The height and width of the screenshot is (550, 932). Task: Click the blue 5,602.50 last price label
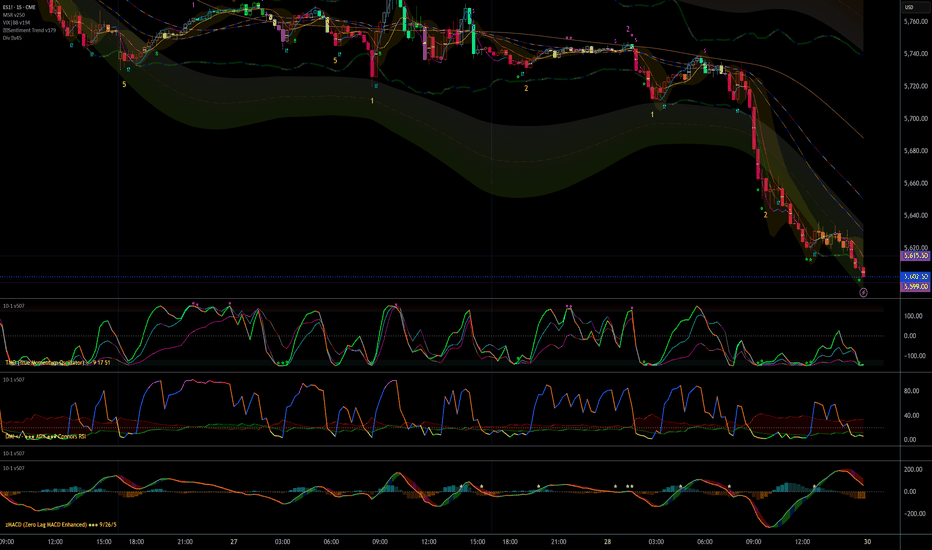[x=915, y=276]
